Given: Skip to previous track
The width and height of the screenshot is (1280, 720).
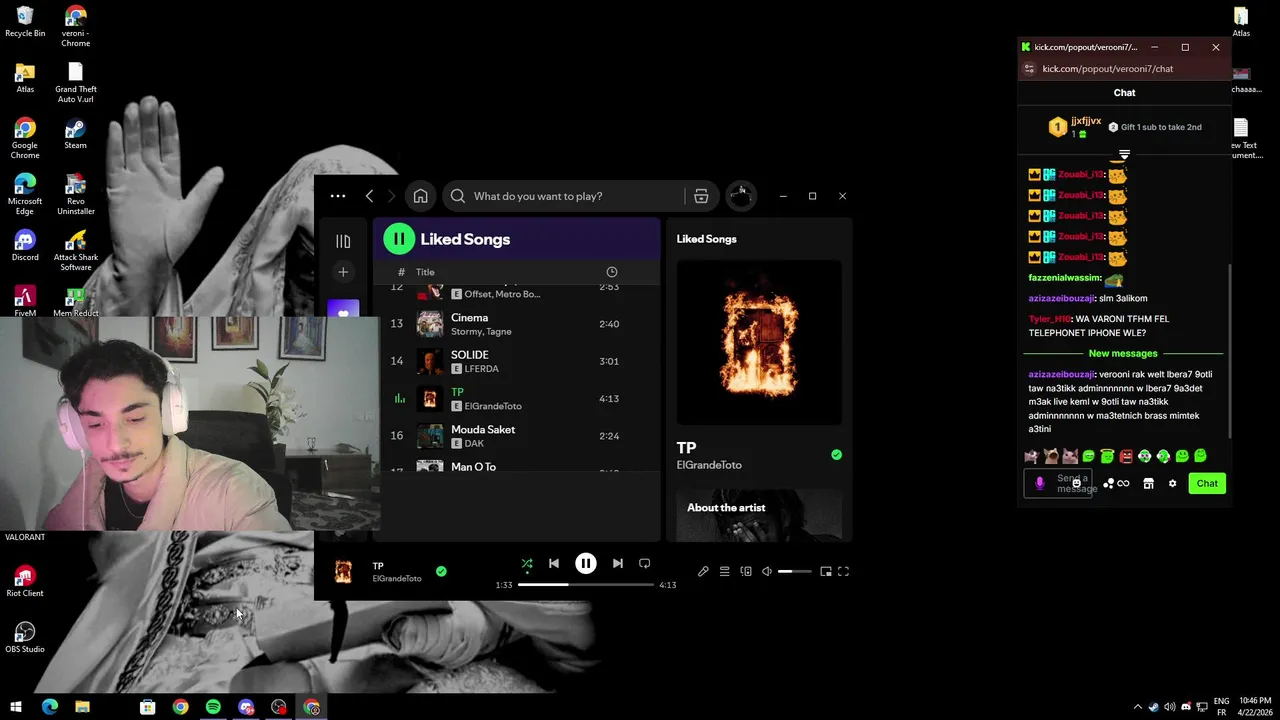Looking at the screenshot, I should tap(554, 564).
